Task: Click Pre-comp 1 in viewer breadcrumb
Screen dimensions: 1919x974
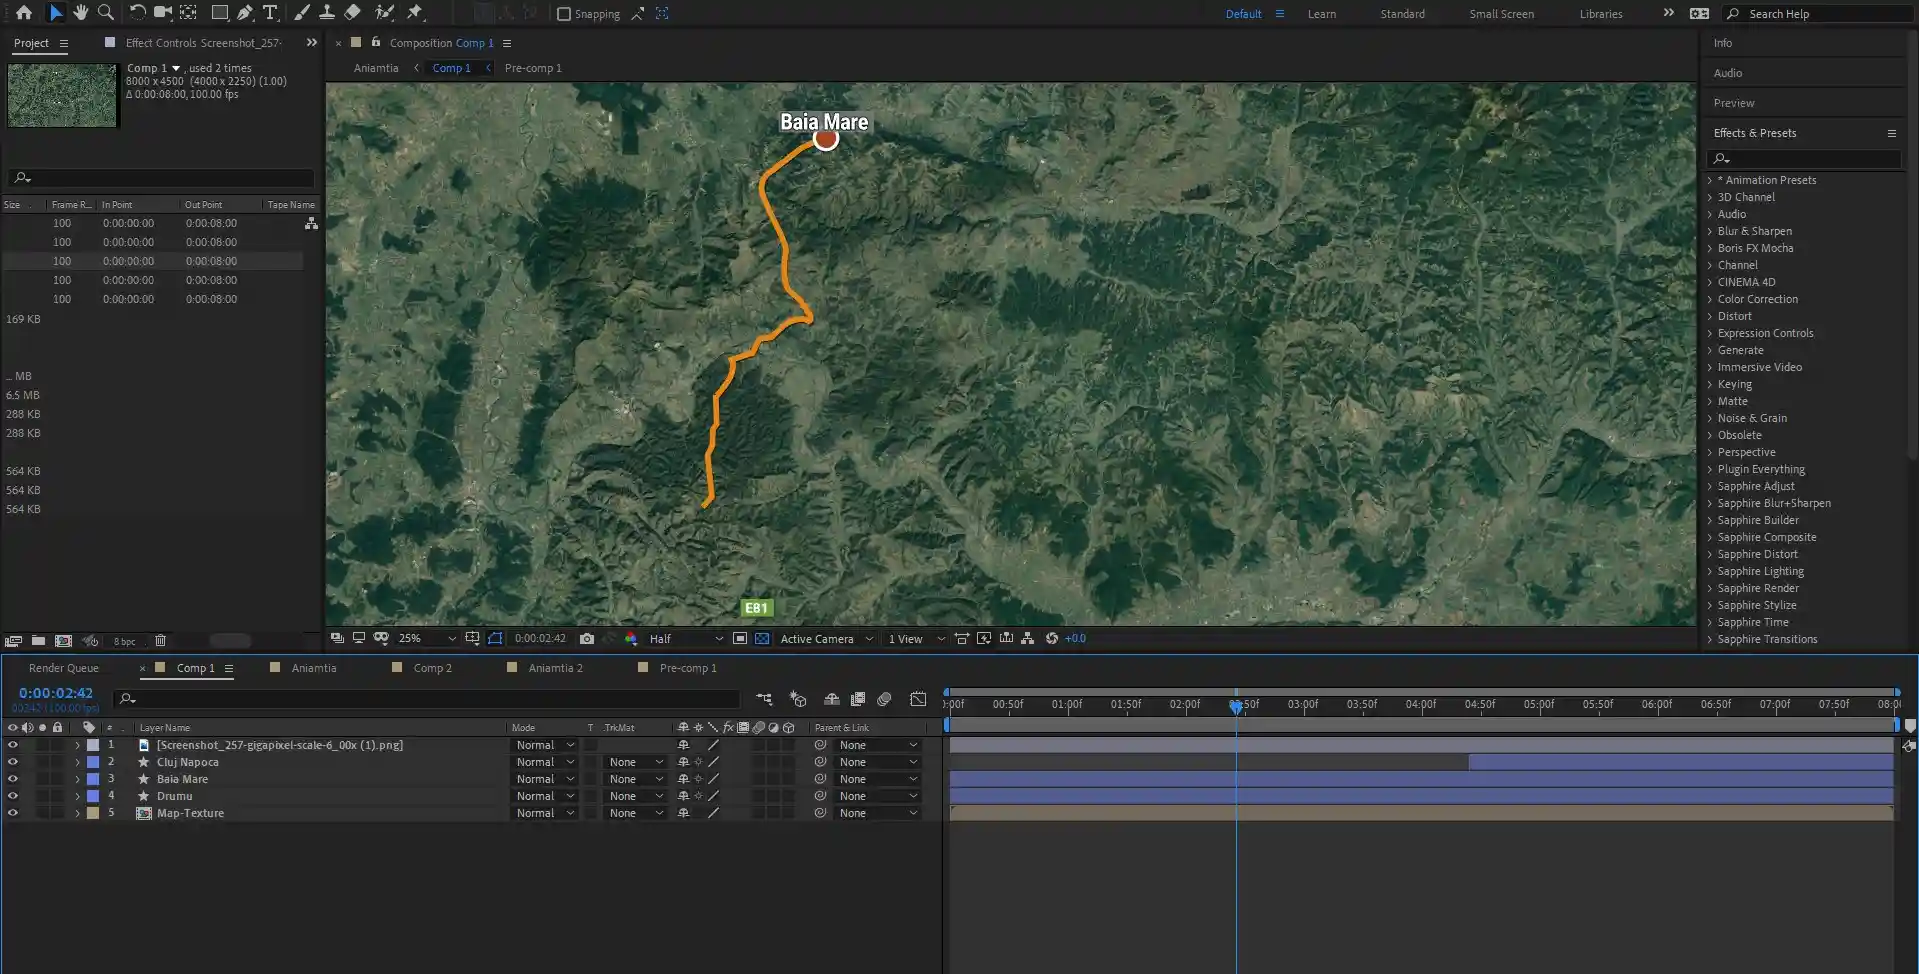Action: (533, 68)
